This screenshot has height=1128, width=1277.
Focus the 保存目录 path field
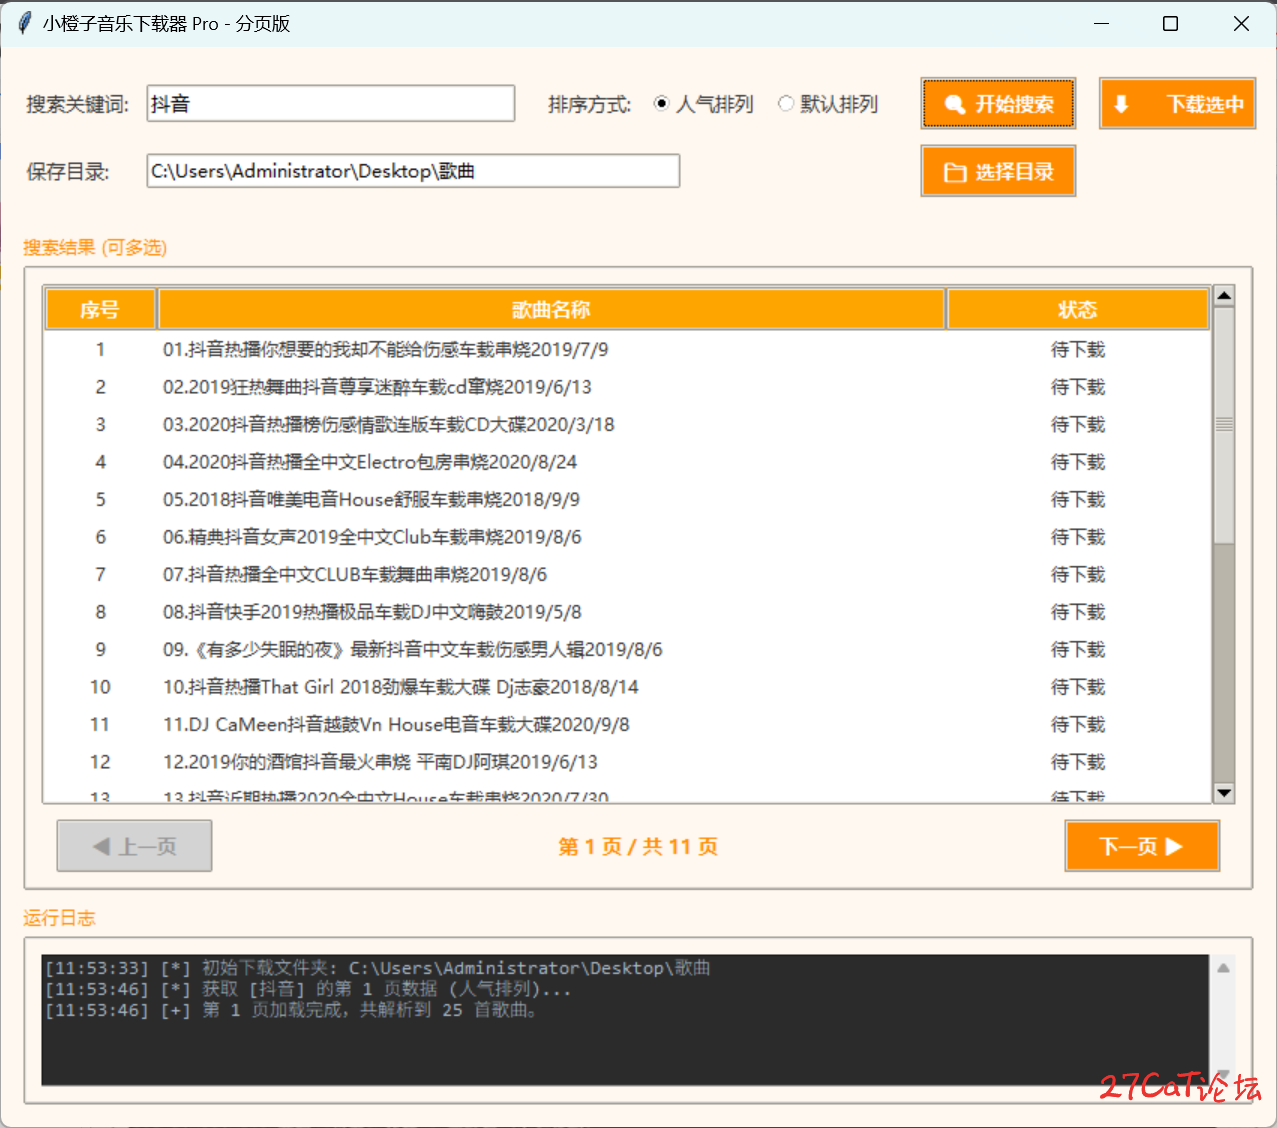413,171
